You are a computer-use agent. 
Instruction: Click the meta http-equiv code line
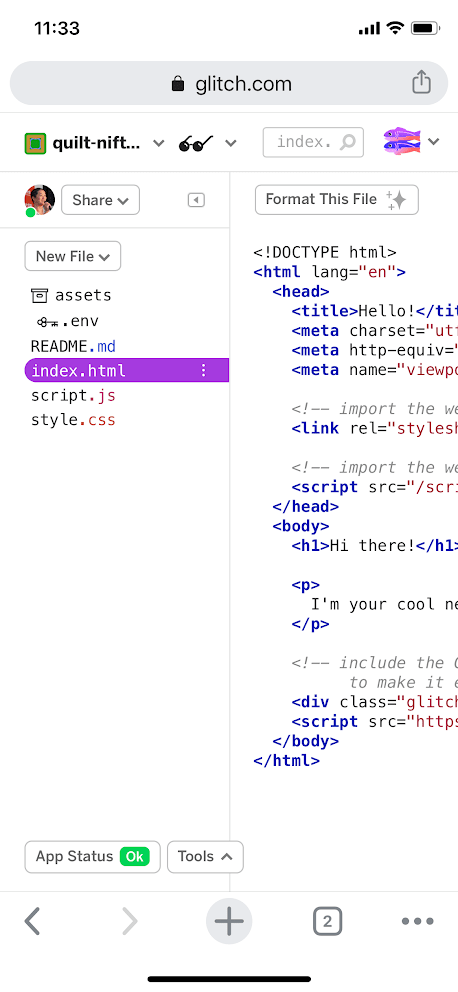coord(374,350)
